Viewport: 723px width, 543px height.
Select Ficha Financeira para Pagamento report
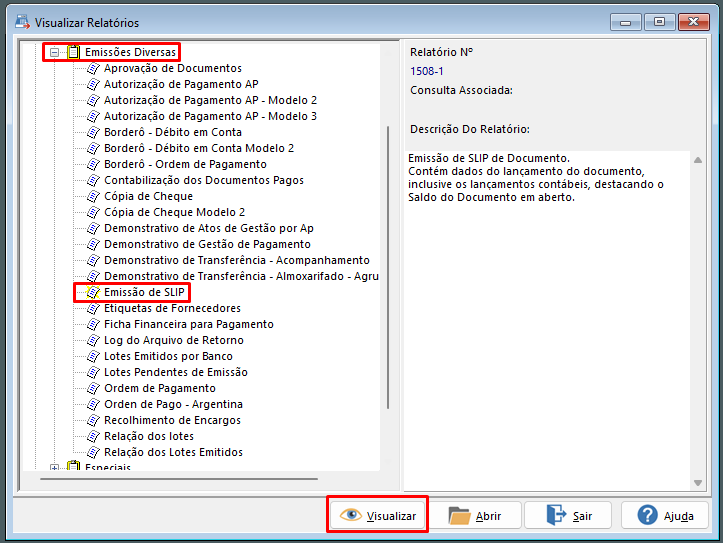click(189, 324)
